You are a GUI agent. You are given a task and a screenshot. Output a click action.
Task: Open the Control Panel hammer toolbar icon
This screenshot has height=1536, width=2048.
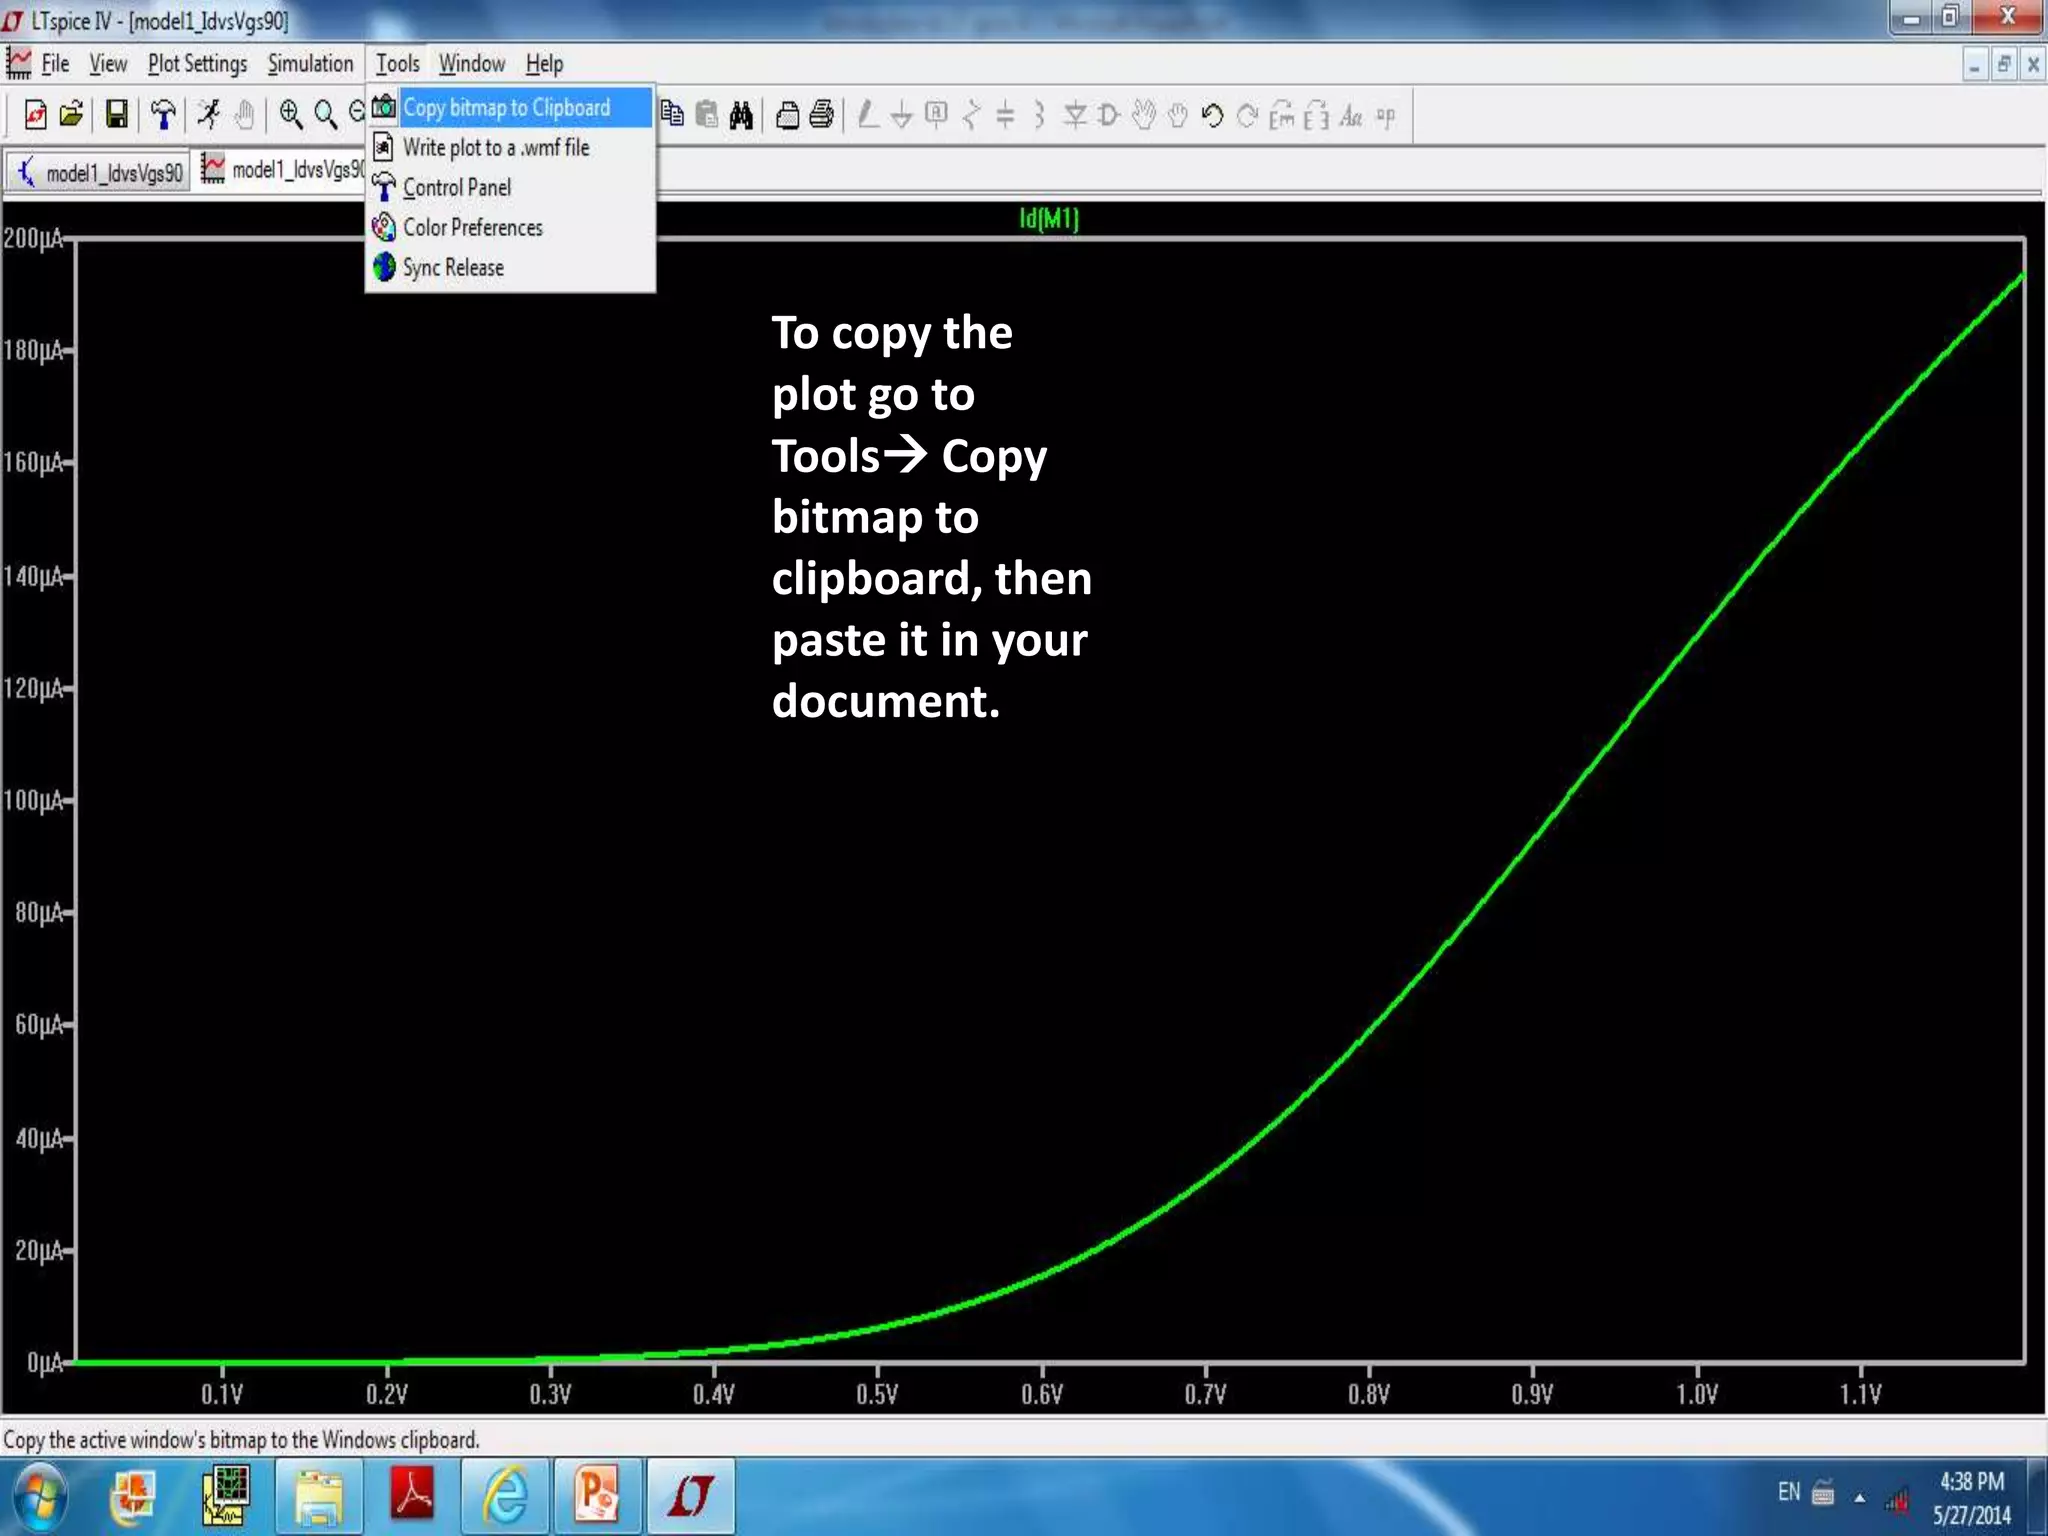click(163, 115)
